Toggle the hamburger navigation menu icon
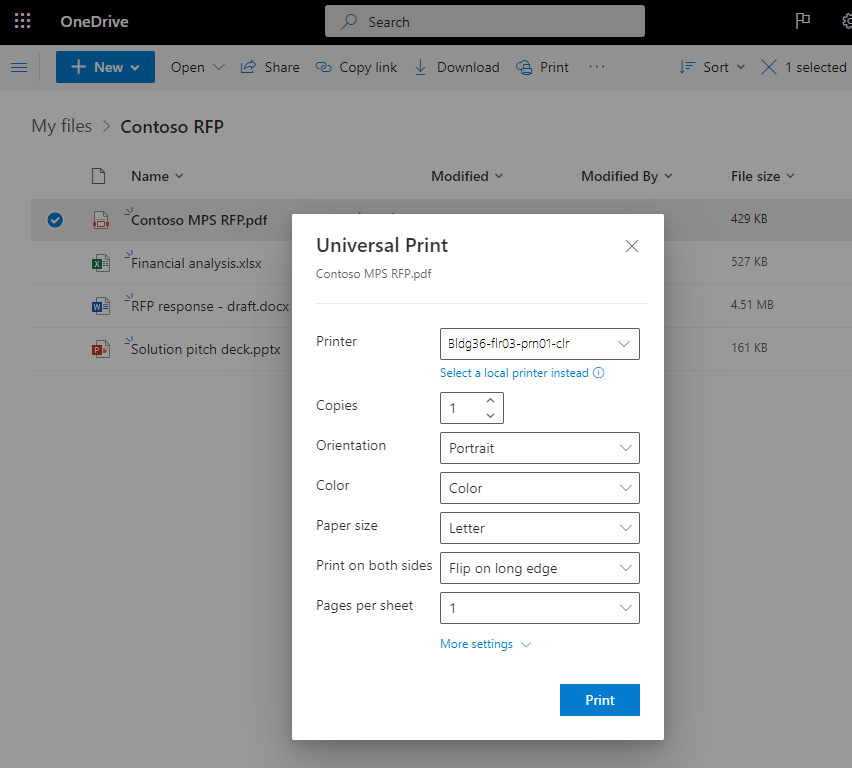 19,67
